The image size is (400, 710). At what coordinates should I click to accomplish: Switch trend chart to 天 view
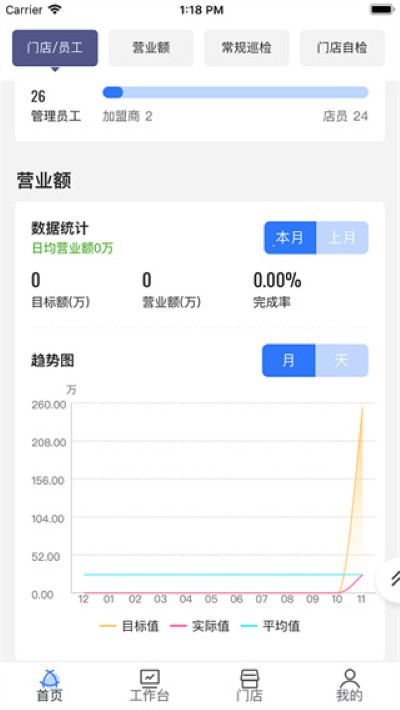point(342,360)
